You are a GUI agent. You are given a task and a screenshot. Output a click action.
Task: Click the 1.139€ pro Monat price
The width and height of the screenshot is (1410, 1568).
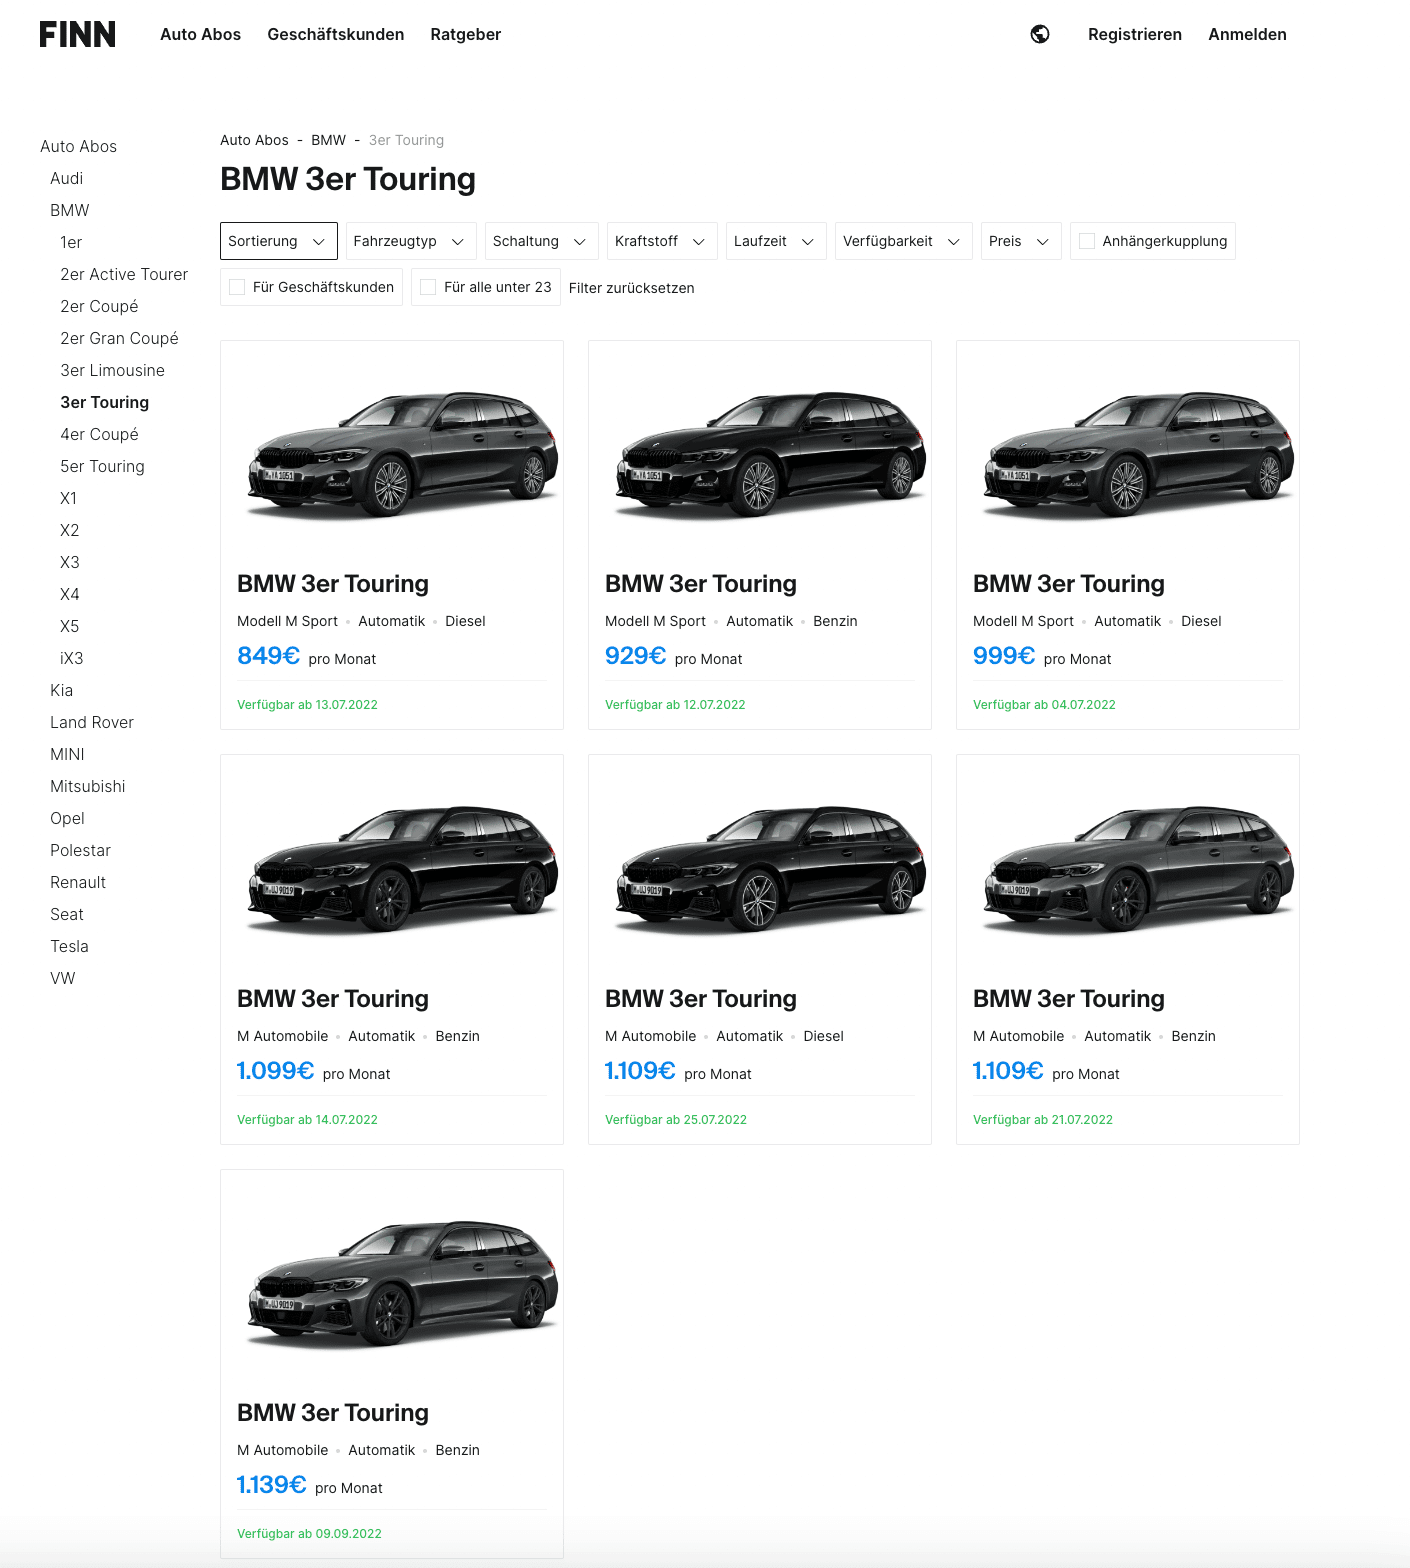point(309,1486)
